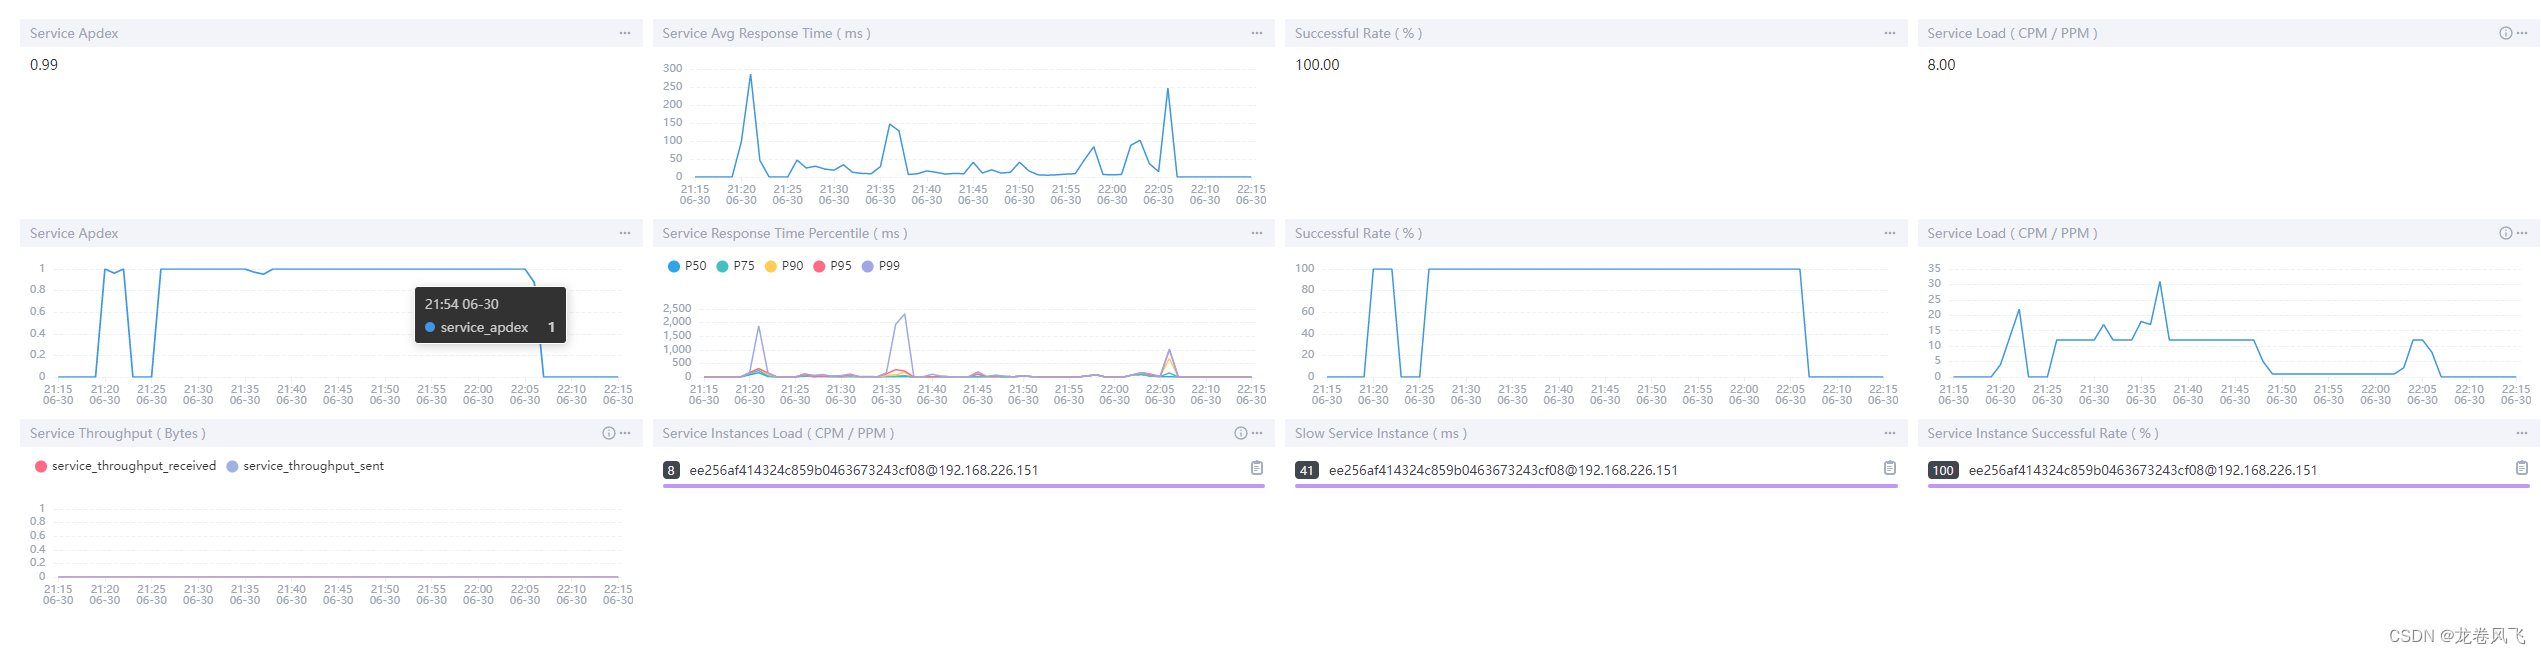
Task: Click instance name in Slow Service Instance panel
Action: tap(1503, 470)
